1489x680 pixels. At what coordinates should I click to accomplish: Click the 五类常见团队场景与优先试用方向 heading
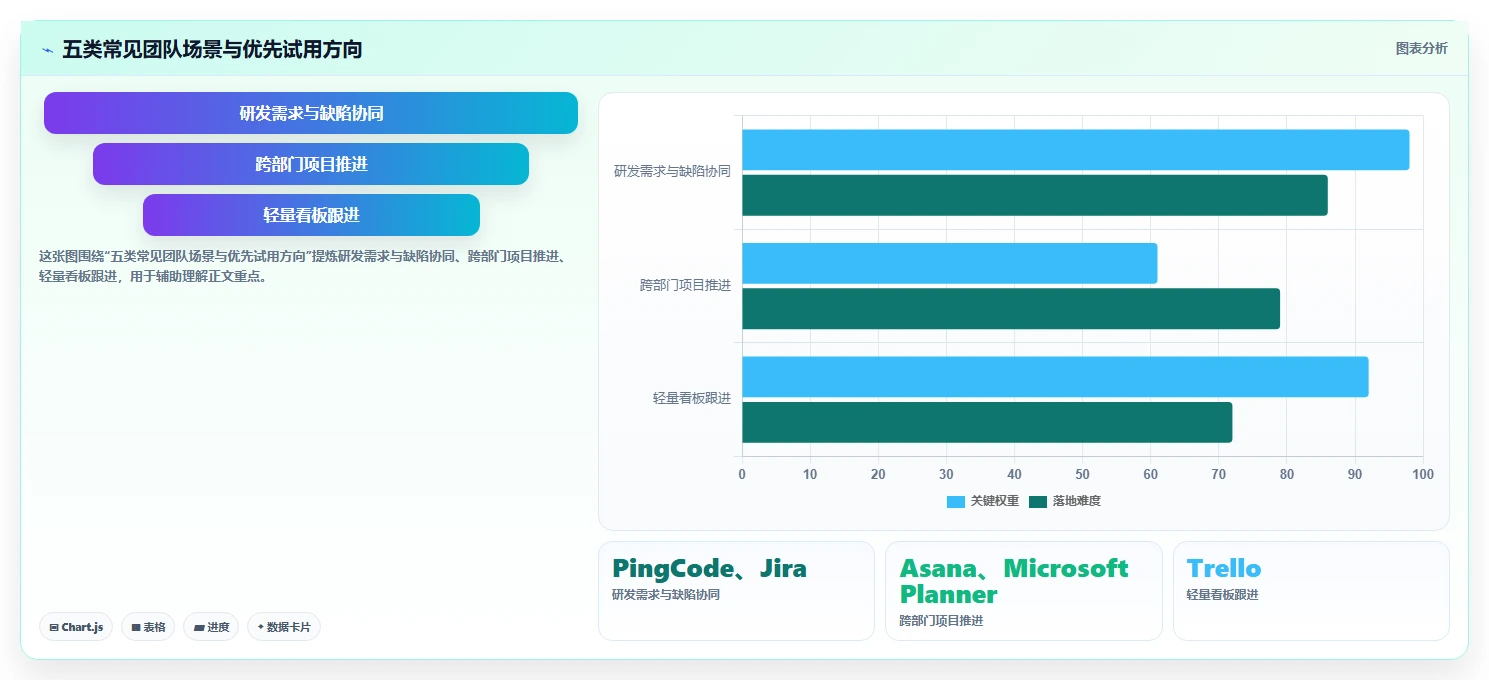click(212, 49)
